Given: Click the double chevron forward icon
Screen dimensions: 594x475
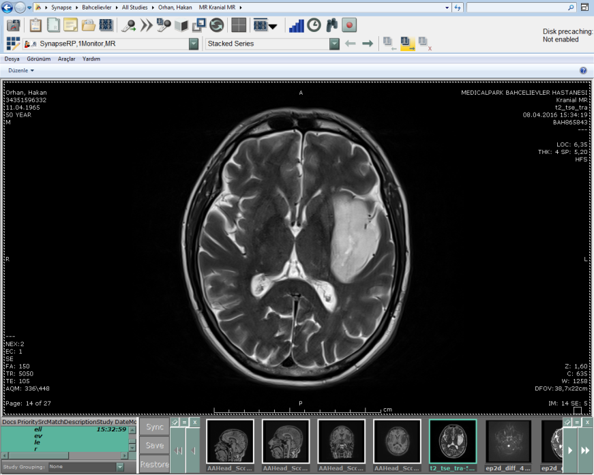Looking at the screenshot, I should point(146,25).
